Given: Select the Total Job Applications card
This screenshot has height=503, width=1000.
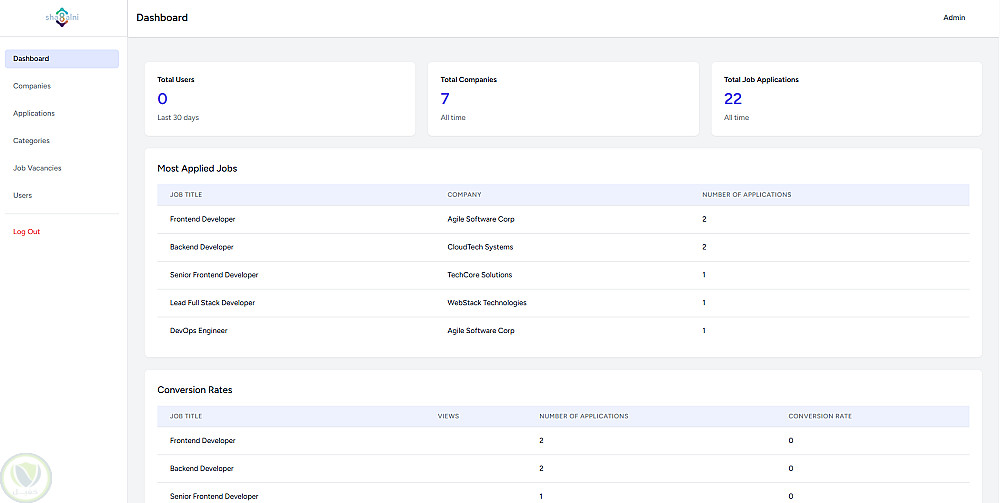Looking at the screenshot, I should tap(846, 99).
